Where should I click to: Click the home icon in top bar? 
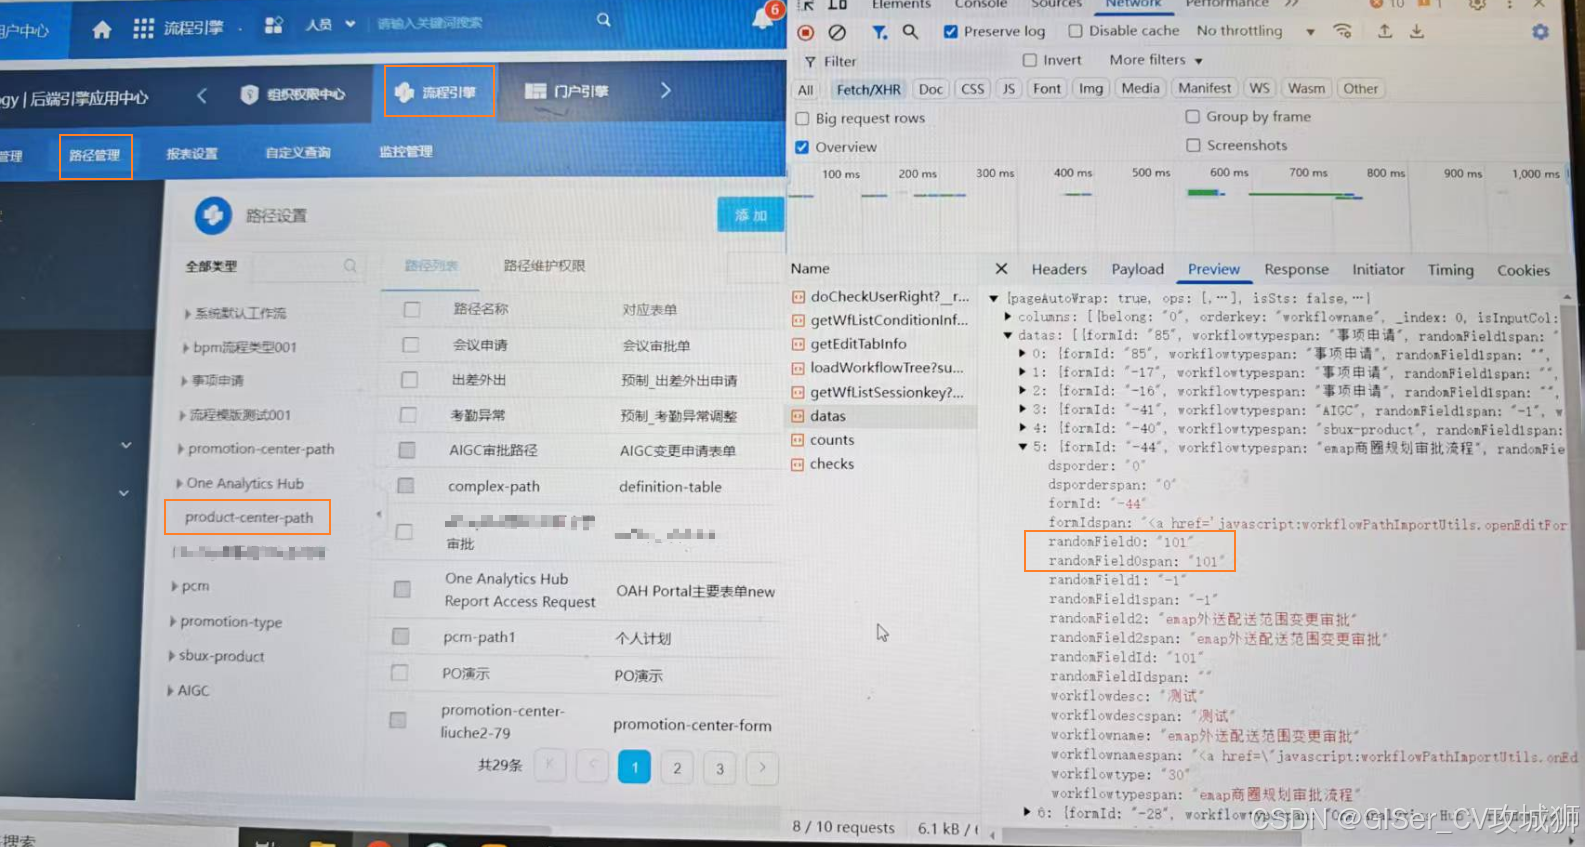click(x=102, y=30)
